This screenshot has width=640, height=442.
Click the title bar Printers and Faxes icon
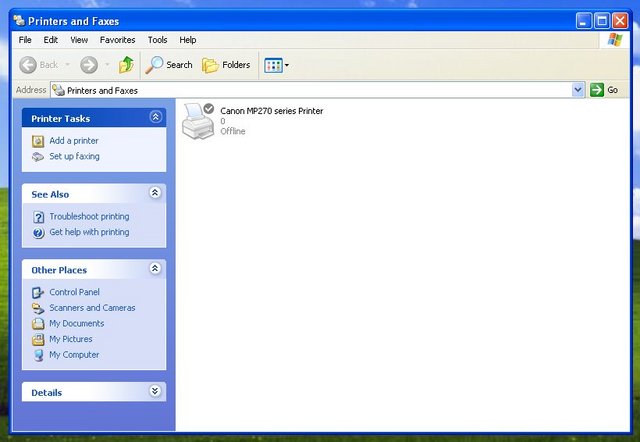19,20
